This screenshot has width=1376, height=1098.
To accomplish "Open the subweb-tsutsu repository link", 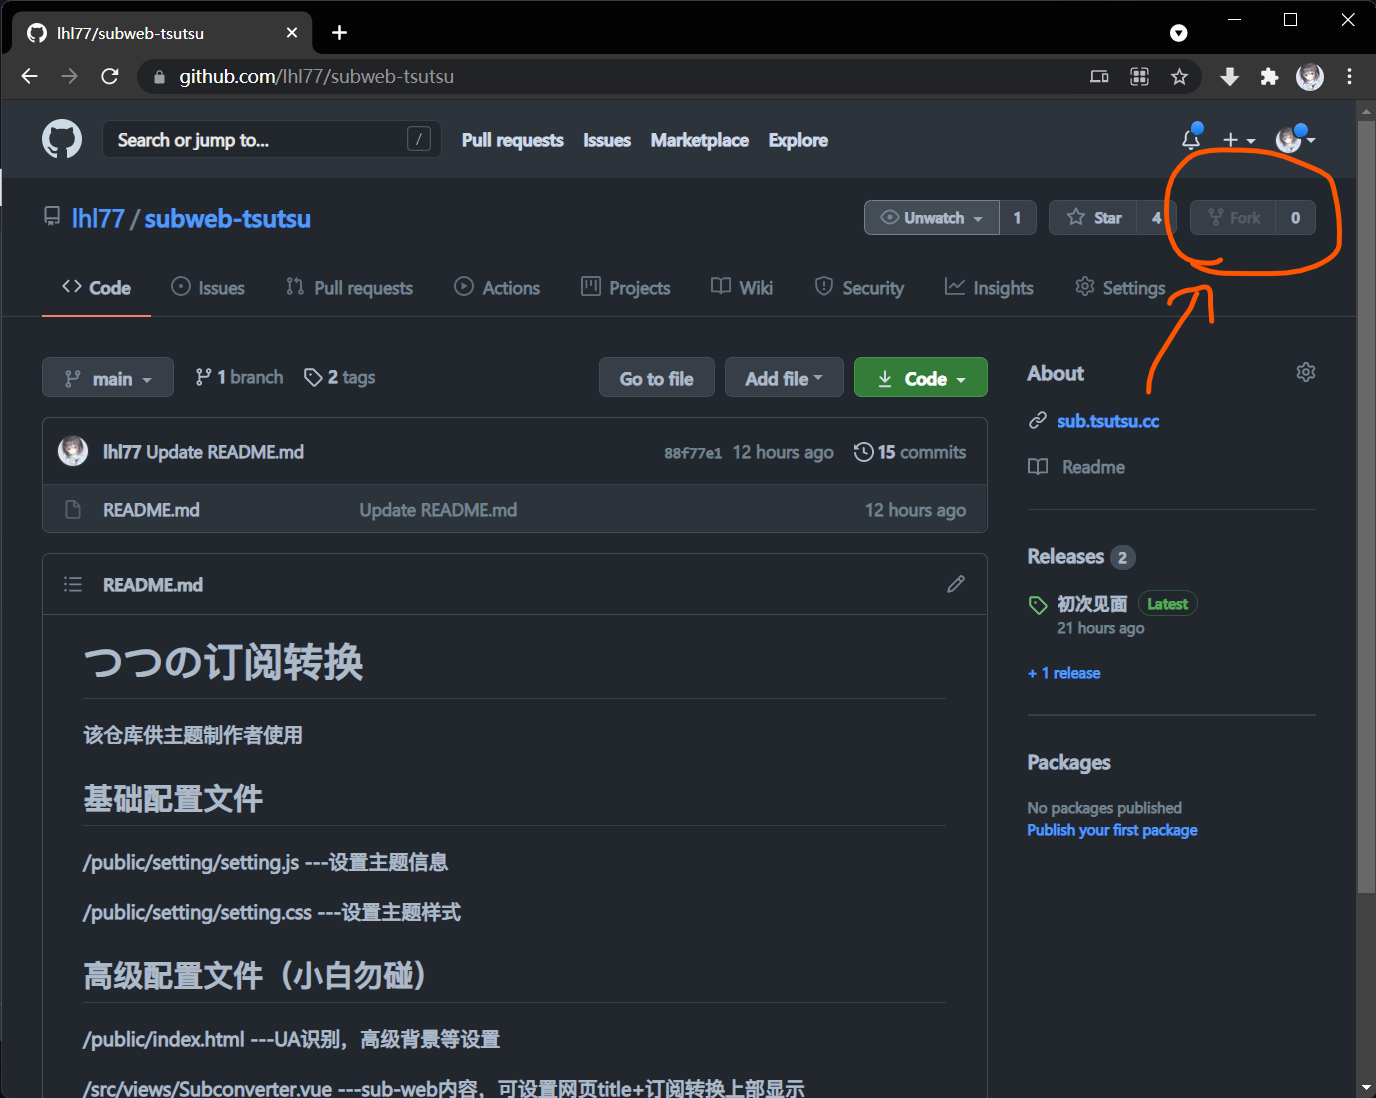I will pos(227,218).
